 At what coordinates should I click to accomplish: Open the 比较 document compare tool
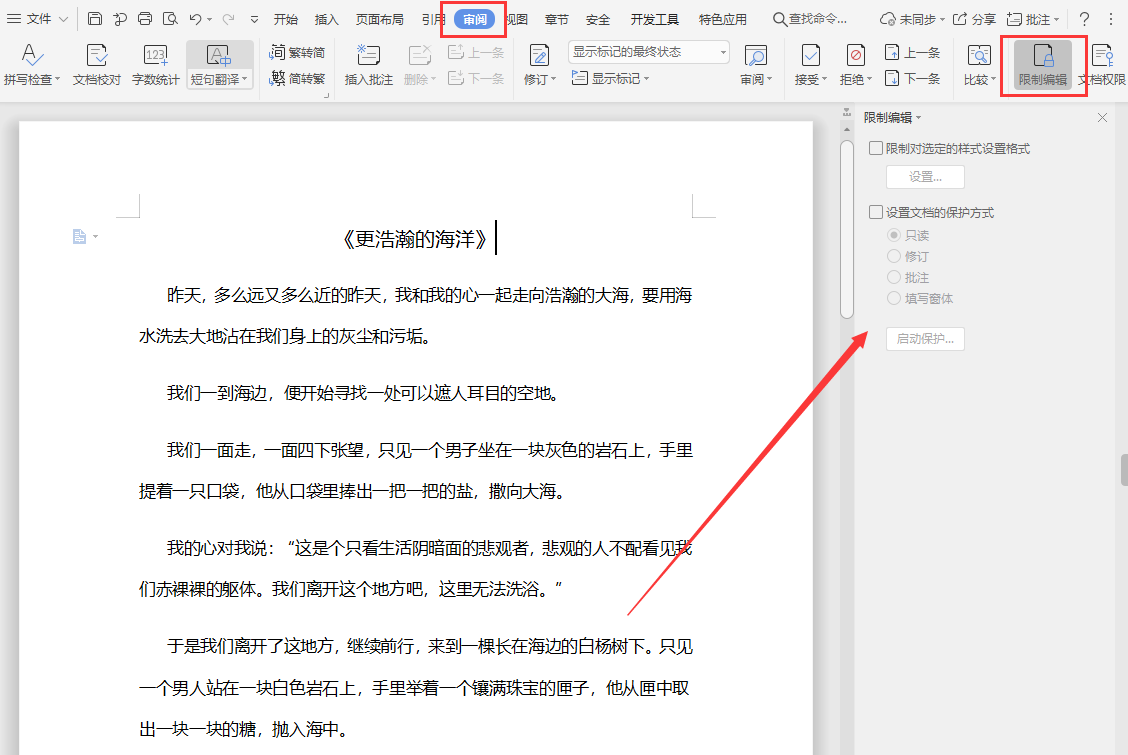point(978,63)
